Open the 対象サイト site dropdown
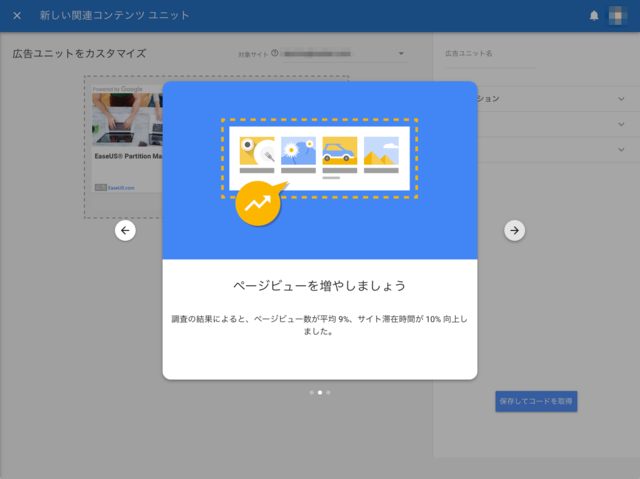Image resolution: width=640 pixels, height=479 pixels. click(345, 54)
